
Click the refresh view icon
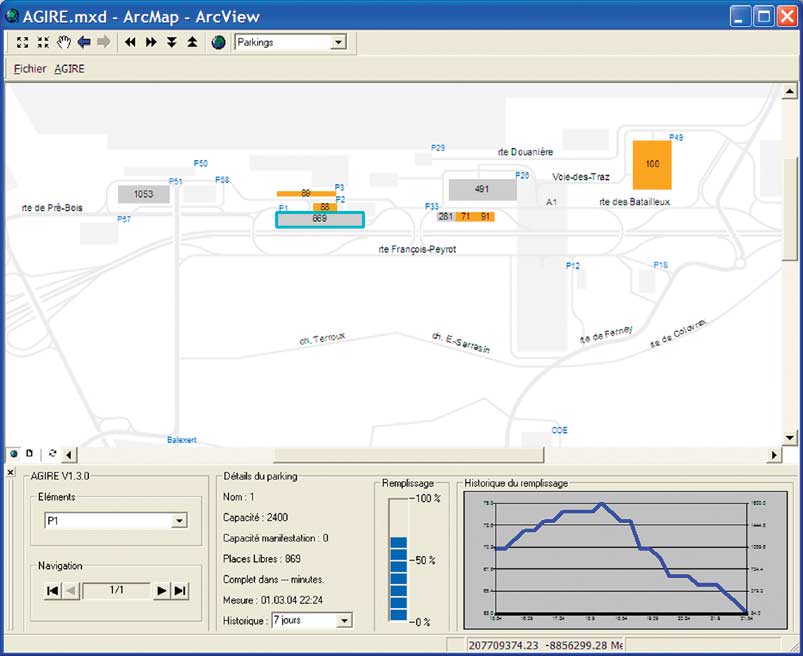52,453
